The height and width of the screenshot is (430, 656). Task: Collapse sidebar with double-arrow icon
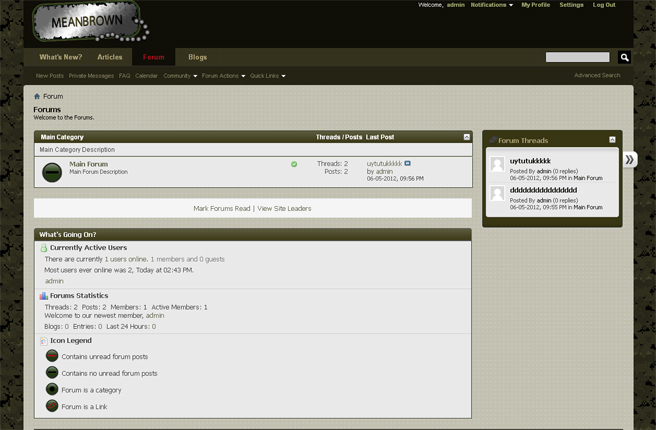(629, 160)
